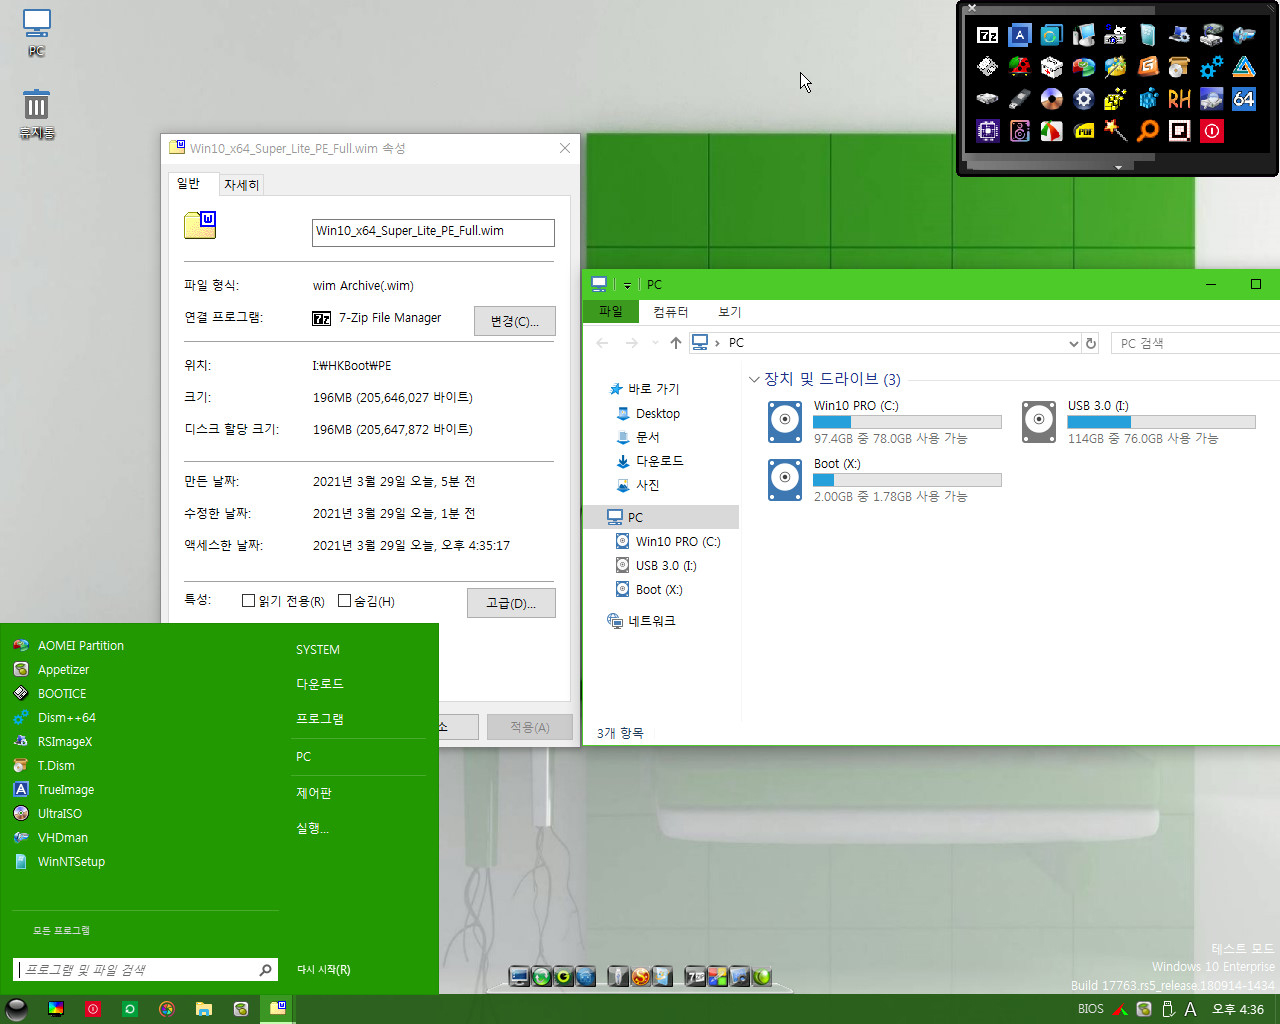Image resolution: width=1280 pixels, height=1024 pixels.
Task: Click the file name field in properties
Action: [433, 232]
